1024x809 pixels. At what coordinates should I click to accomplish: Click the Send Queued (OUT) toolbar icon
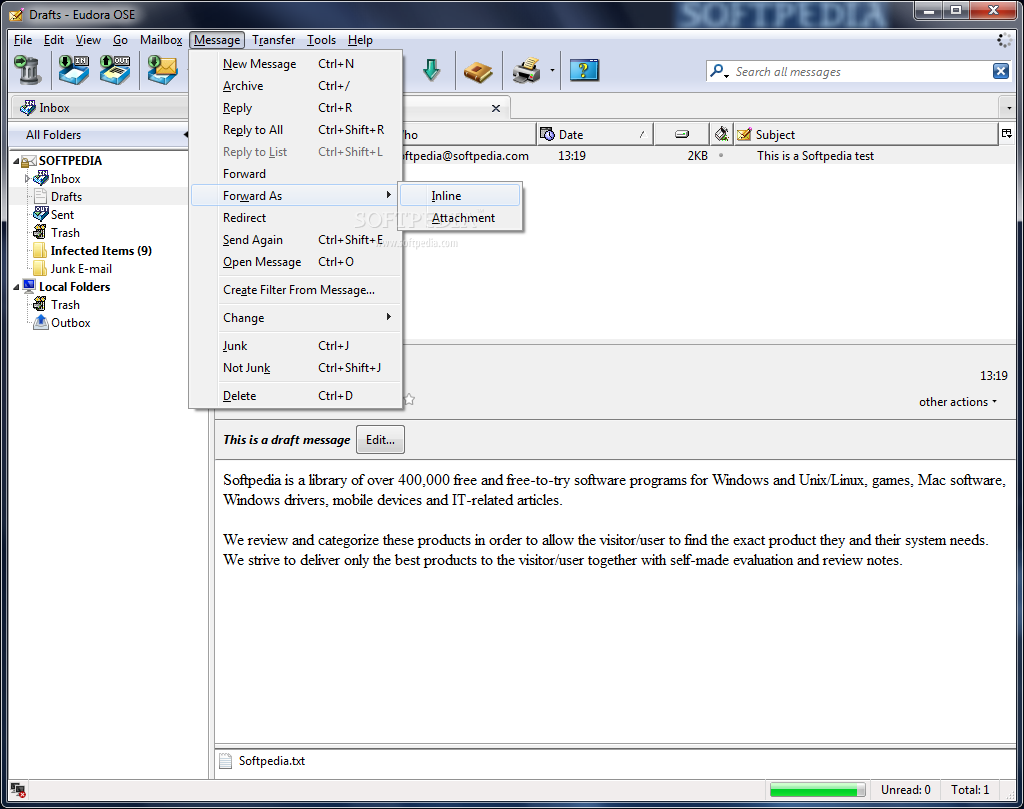tap(115, 70)
